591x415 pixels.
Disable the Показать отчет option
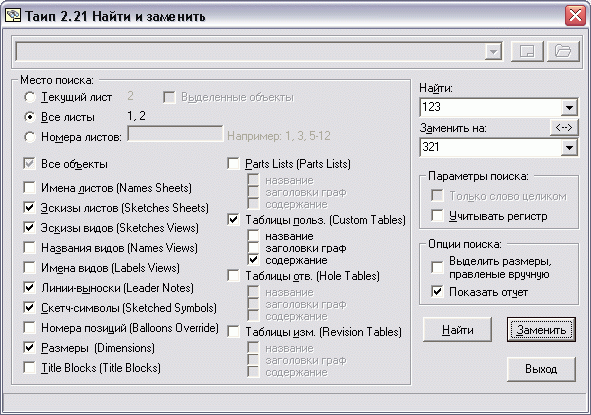pyautogui.click(x=437, y=292)
